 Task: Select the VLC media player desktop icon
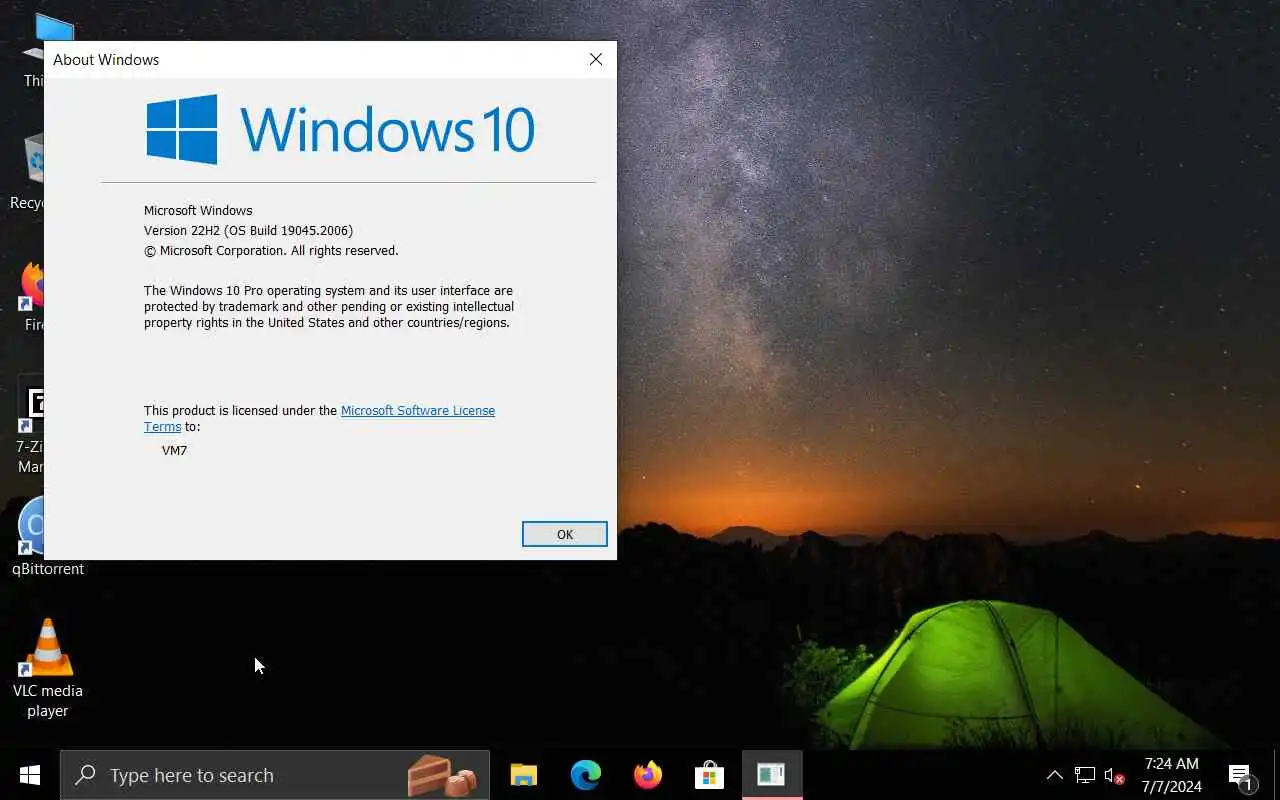[47, 667]
